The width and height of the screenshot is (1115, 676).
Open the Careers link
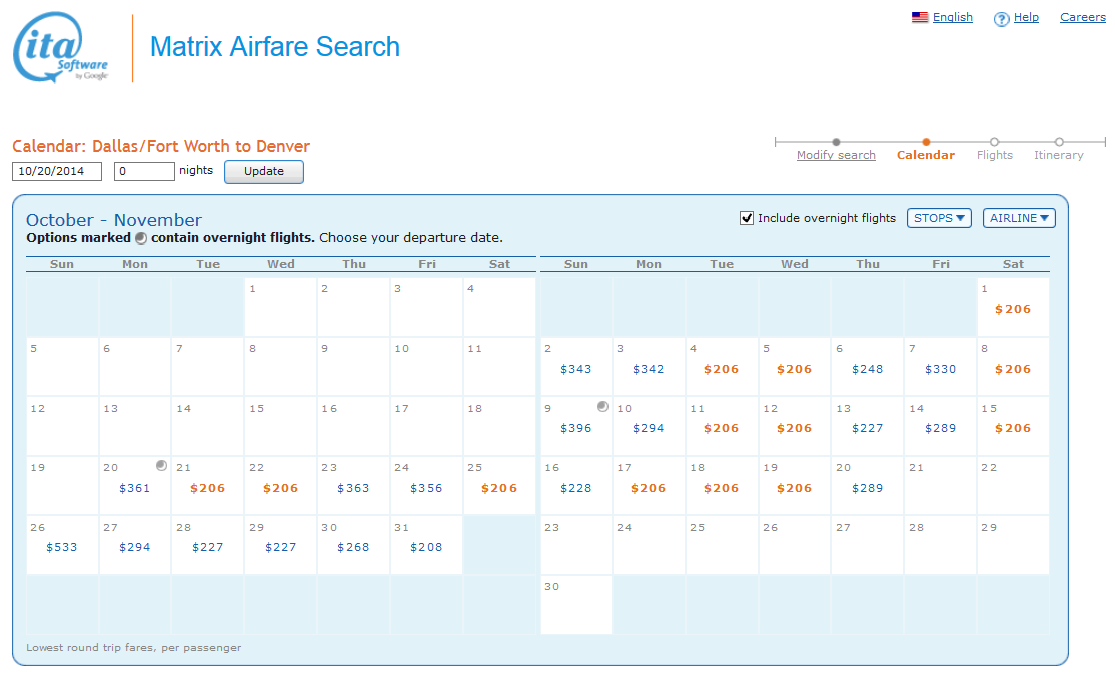[x=1082, y=17]
